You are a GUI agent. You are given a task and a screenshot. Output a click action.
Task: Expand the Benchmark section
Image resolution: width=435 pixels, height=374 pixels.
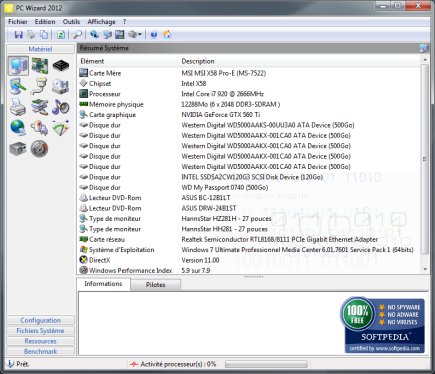(x=40, y=351)
